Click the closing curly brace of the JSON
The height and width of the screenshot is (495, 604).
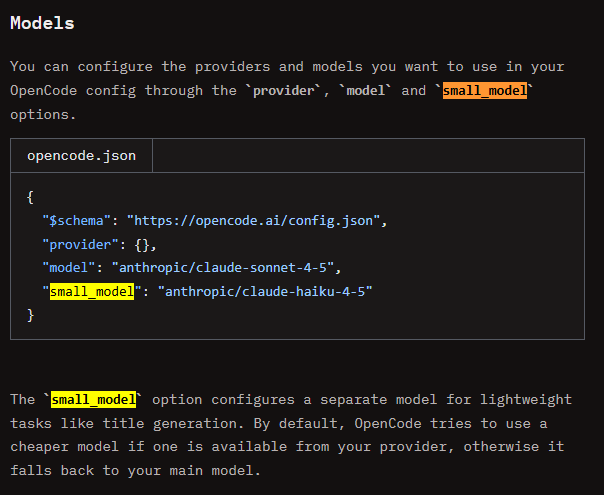[30, 315]
